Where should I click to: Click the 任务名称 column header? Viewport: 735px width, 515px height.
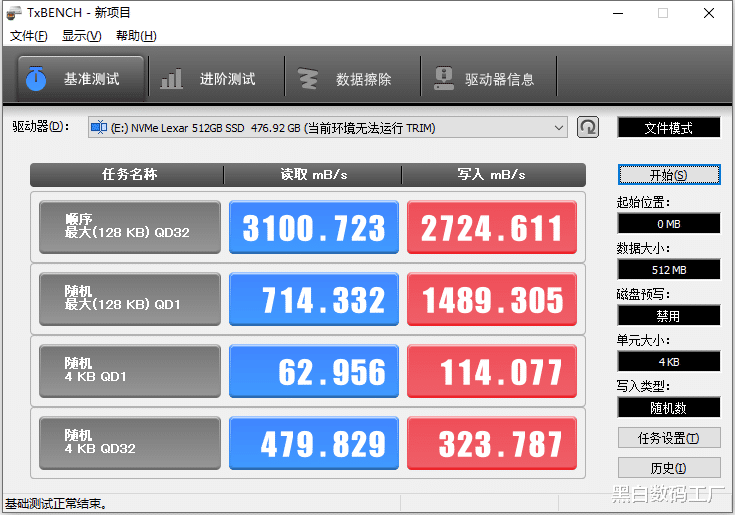(127, 175)
